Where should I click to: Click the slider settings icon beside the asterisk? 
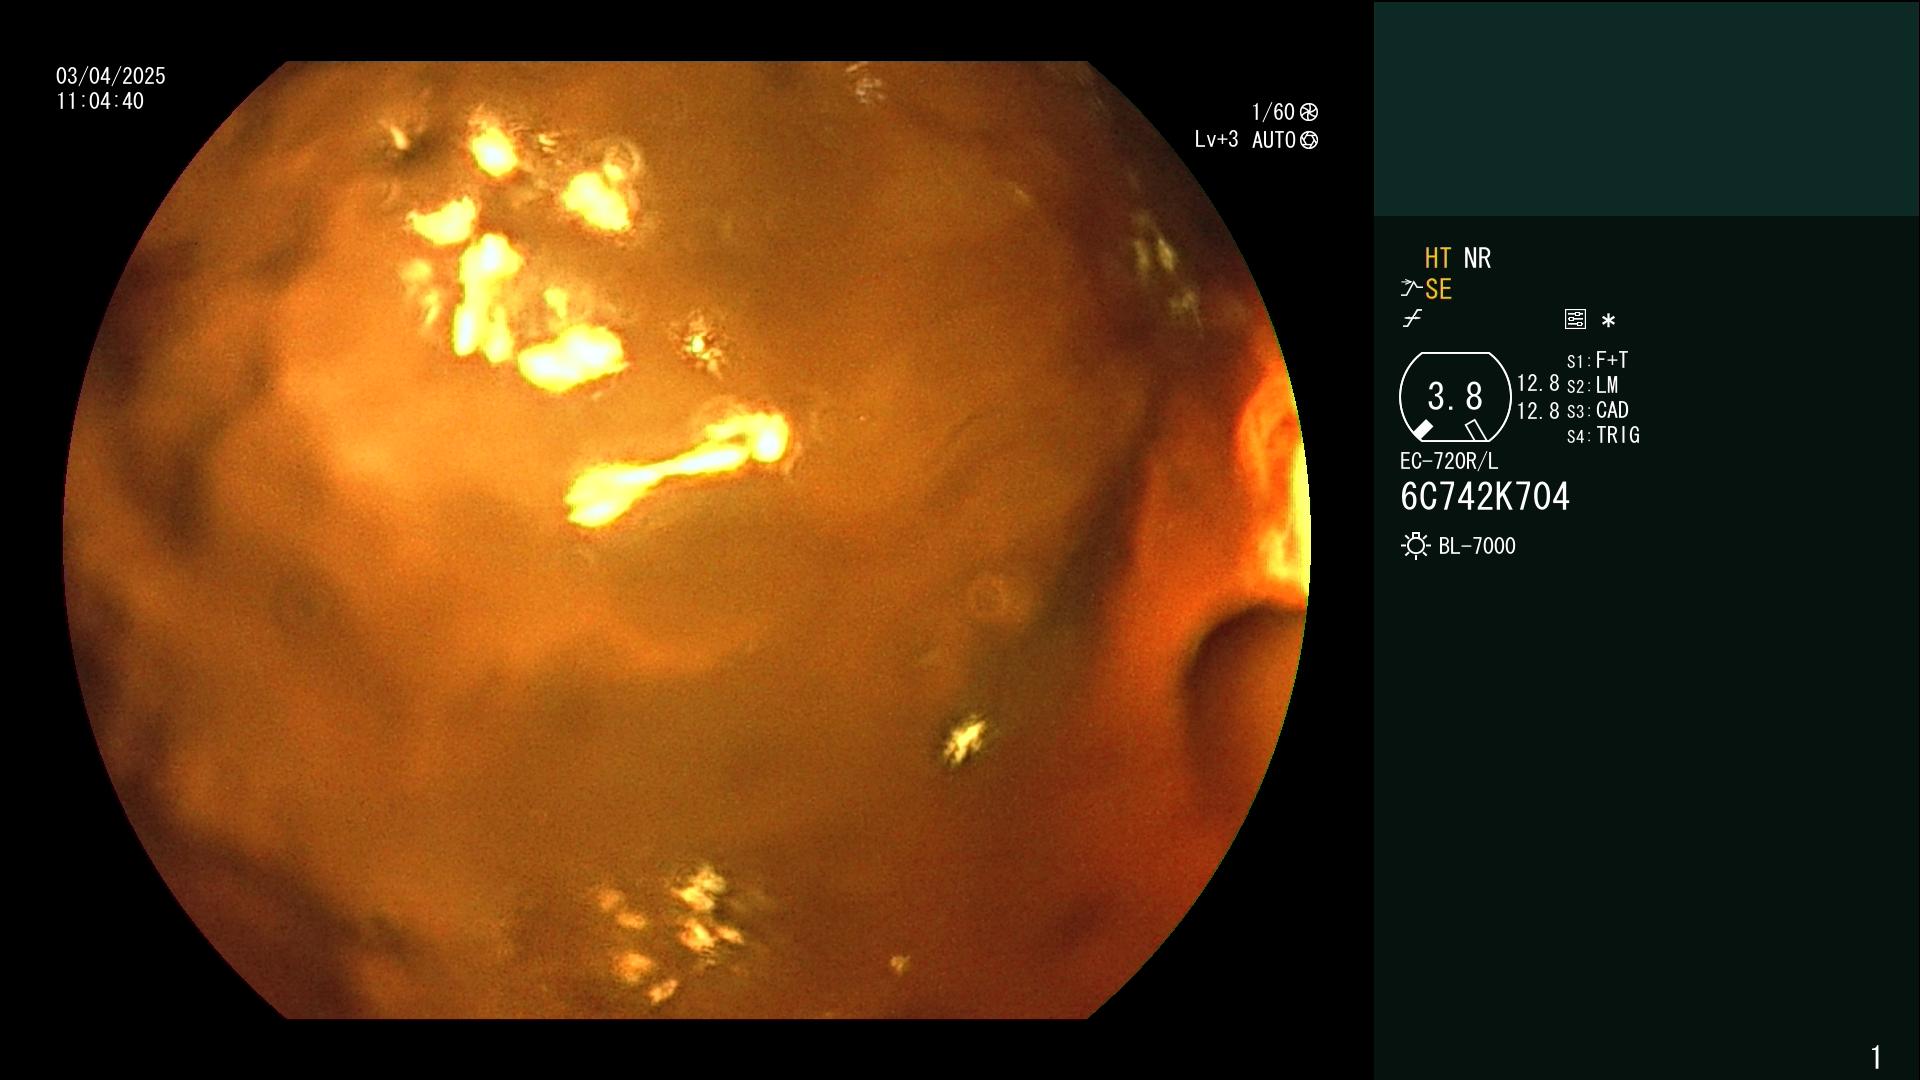[x=1575, y=319]
